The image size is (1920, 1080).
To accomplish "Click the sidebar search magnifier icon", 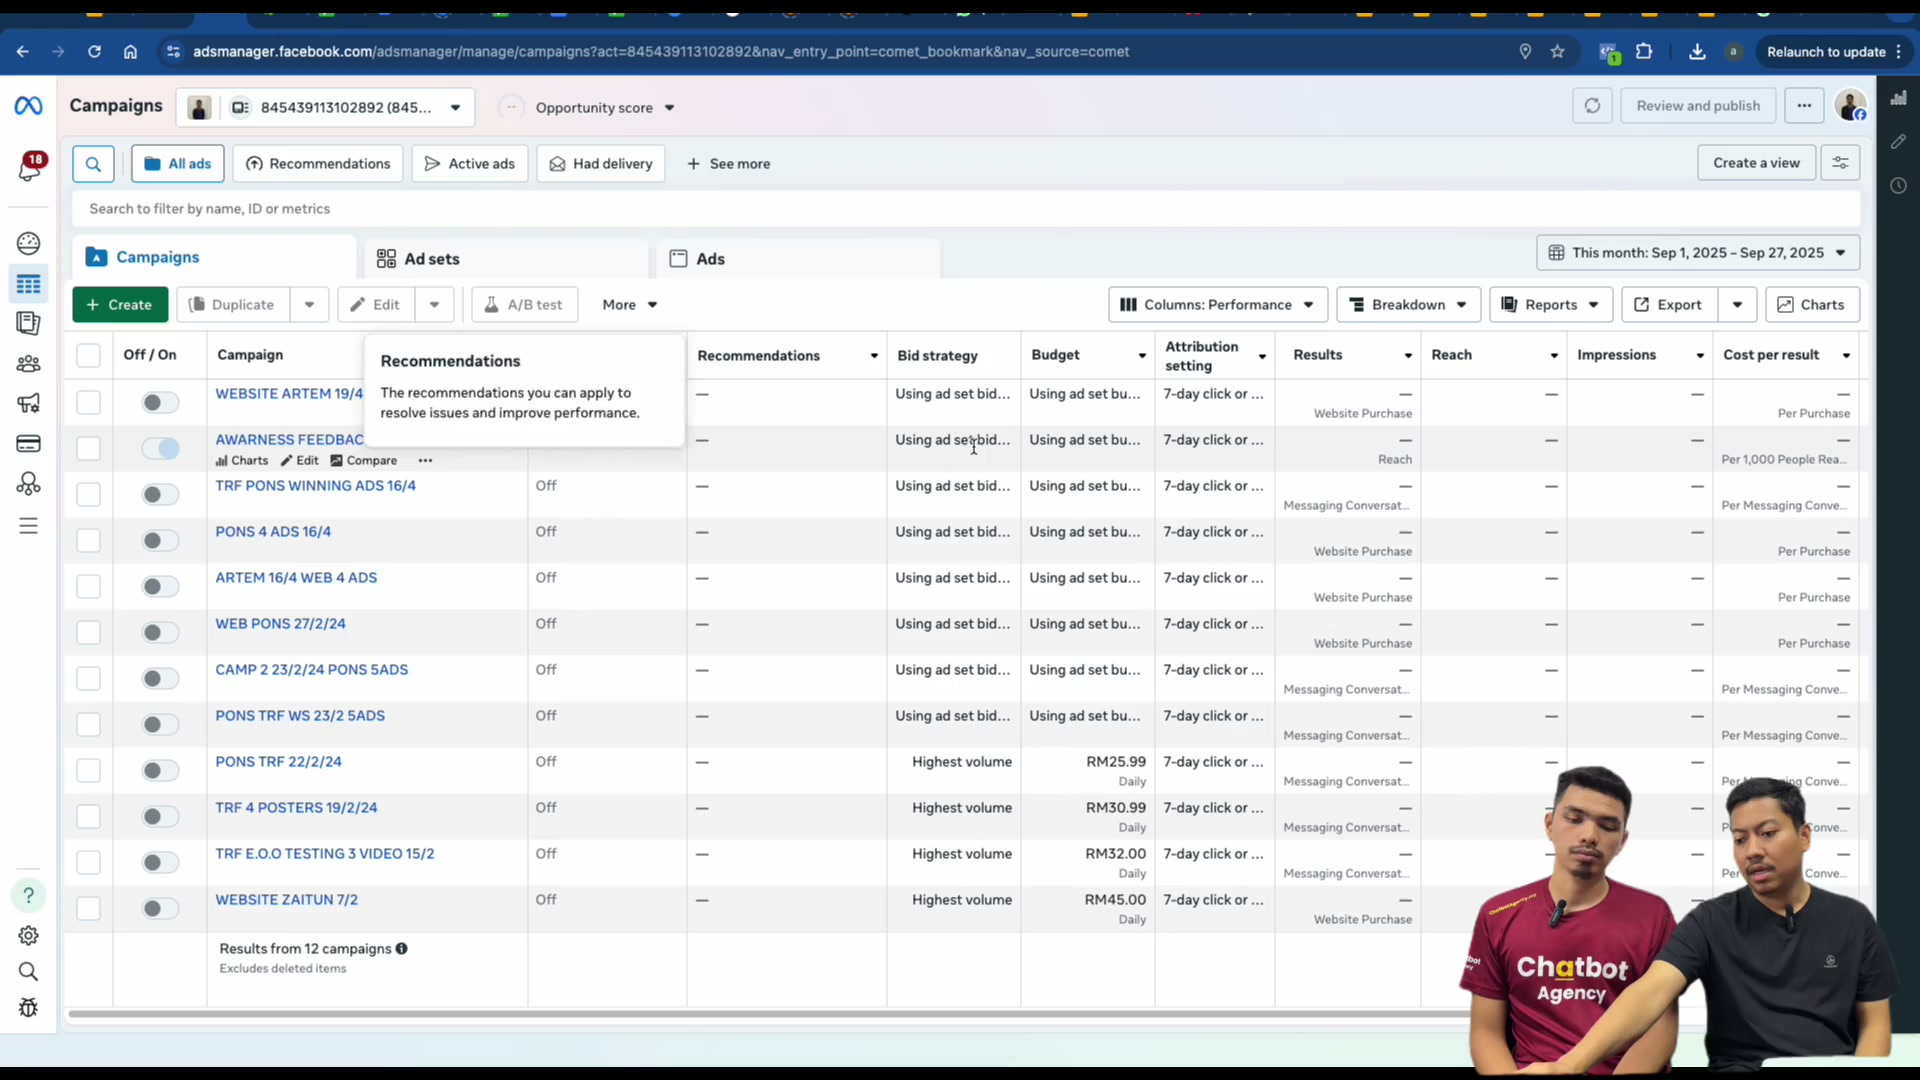I will click(28, 972).
